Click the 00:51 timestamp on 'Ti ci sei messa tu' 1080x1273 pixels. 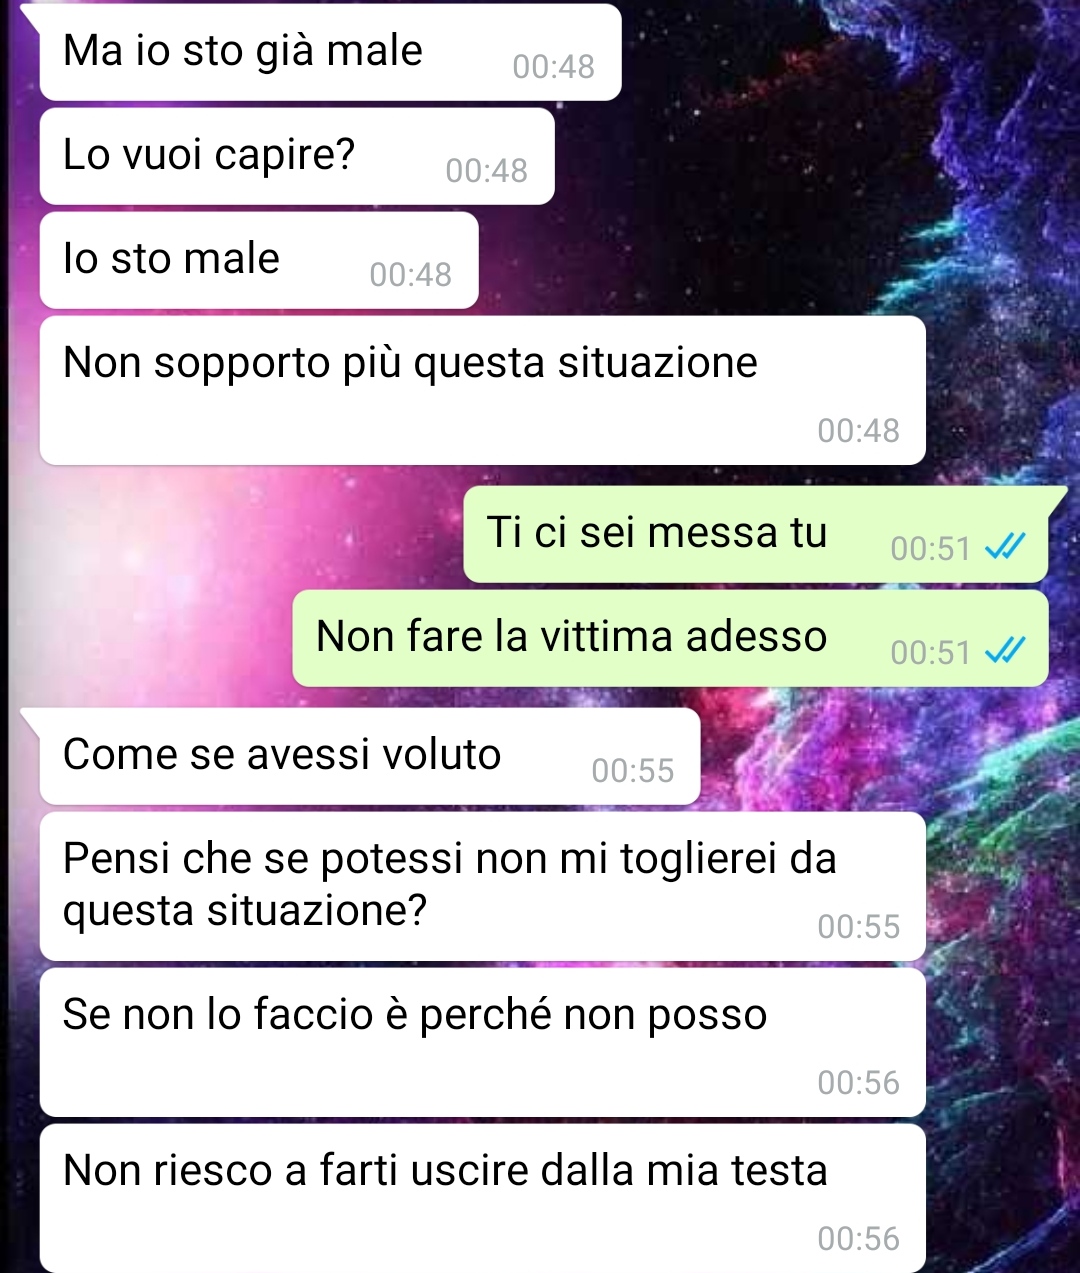[930, 549]
